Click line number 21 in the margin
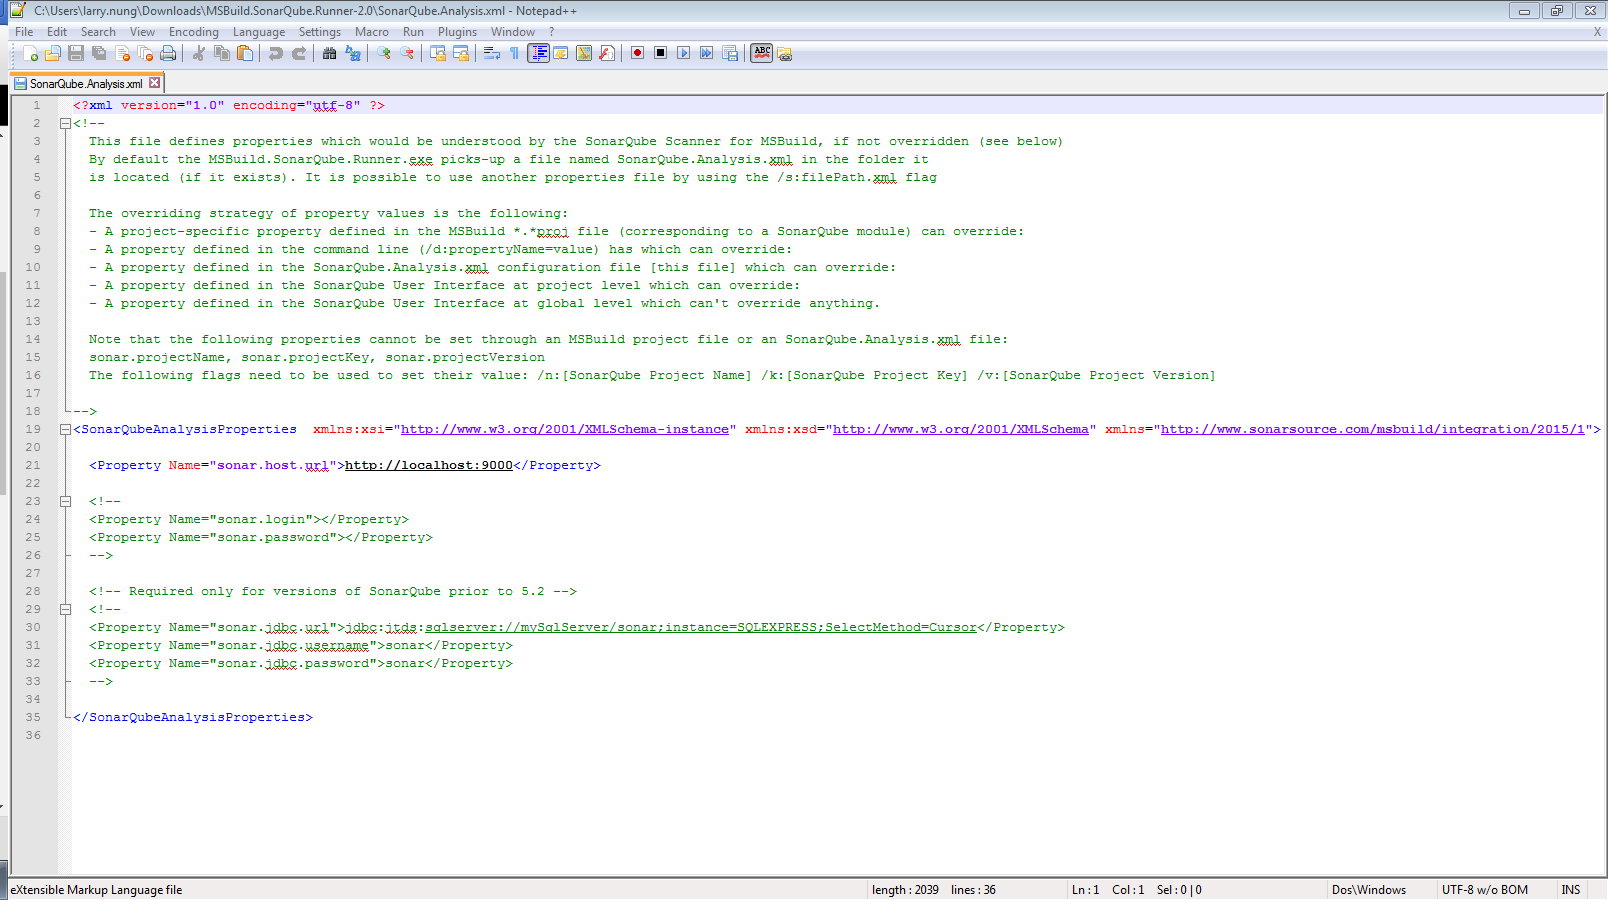This screenshot has height=900, width=1608. [33, 466]
